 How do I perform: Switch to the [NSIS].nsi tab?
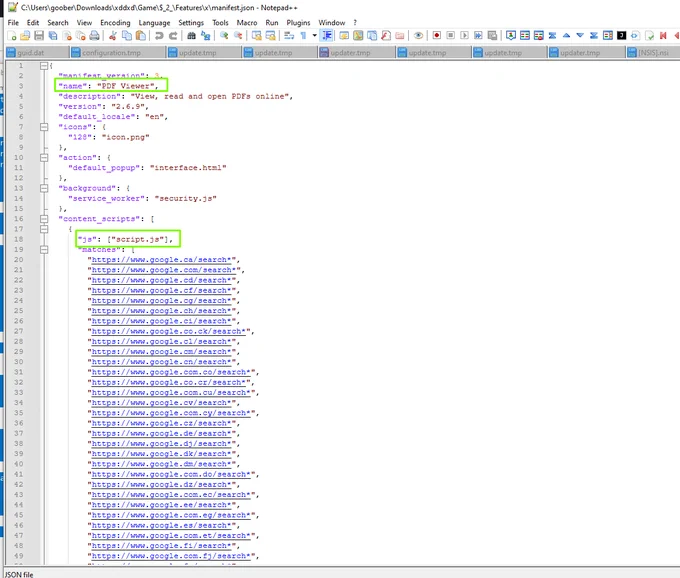coord(653,53)
